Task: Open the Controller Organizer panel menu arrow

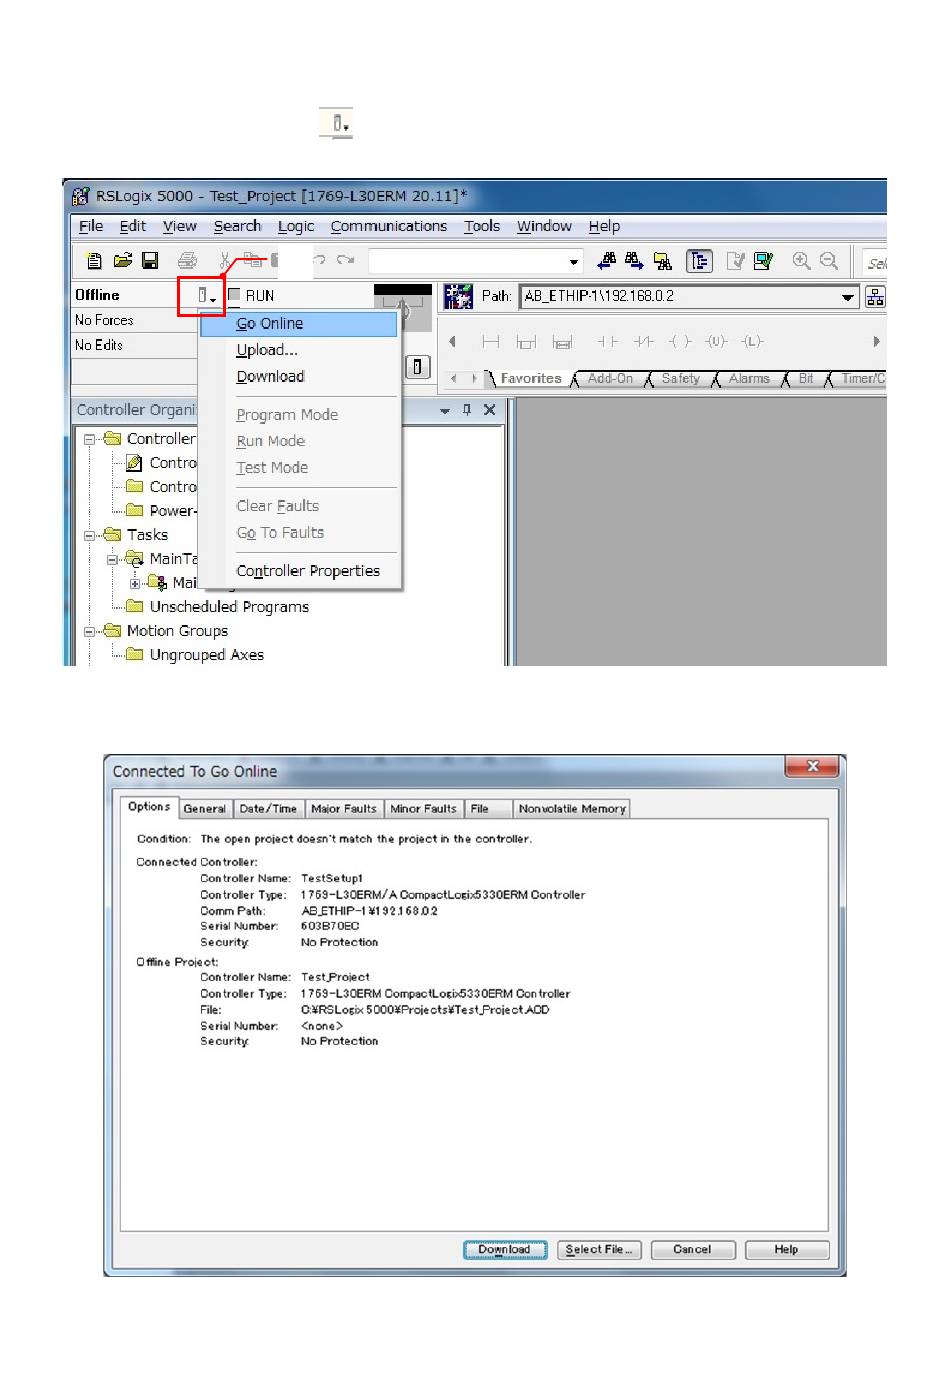Action: 445,411
